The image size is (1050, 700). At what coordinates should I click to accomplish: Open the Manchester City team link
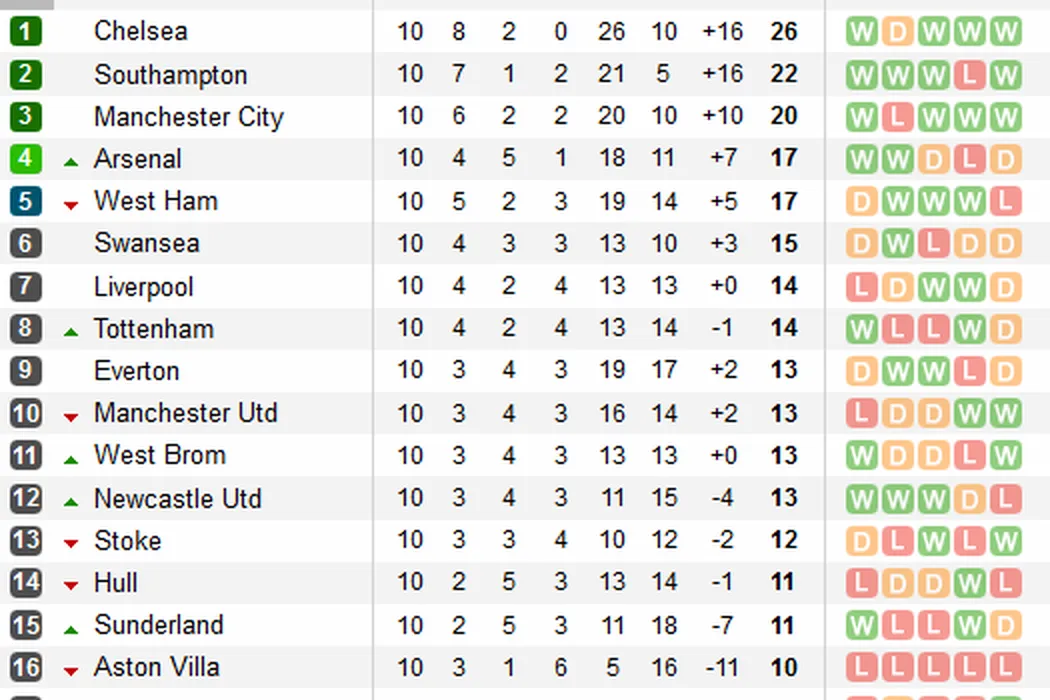click(x=188, y=117)
